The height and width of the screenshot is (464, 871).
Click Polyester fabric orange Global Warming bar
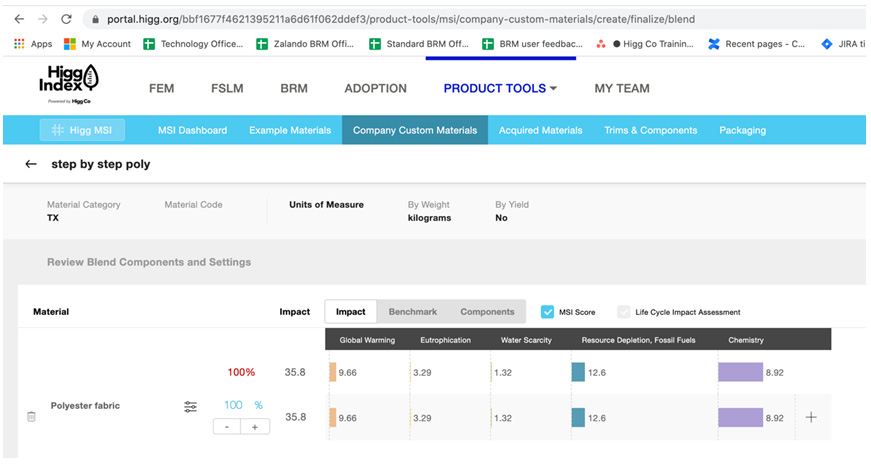[333, 417]
